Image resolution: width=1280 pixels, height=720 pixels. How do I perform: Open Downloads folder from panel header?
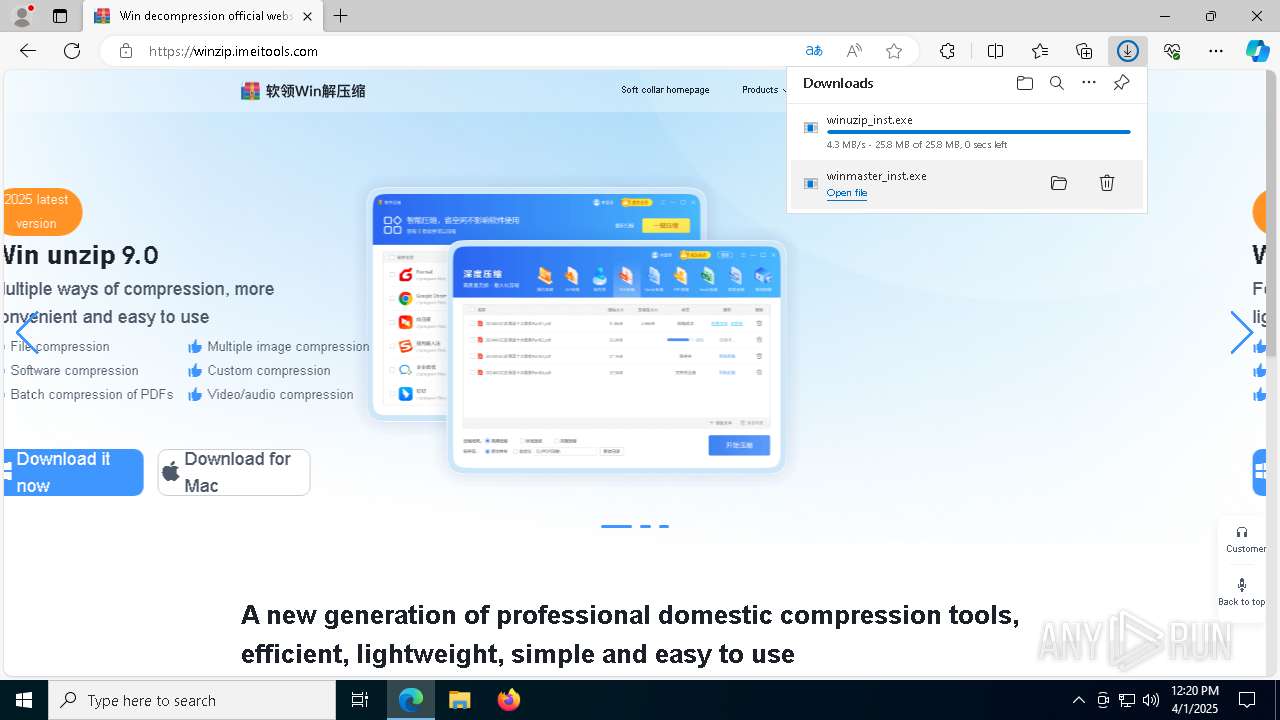pos(1024,83)
